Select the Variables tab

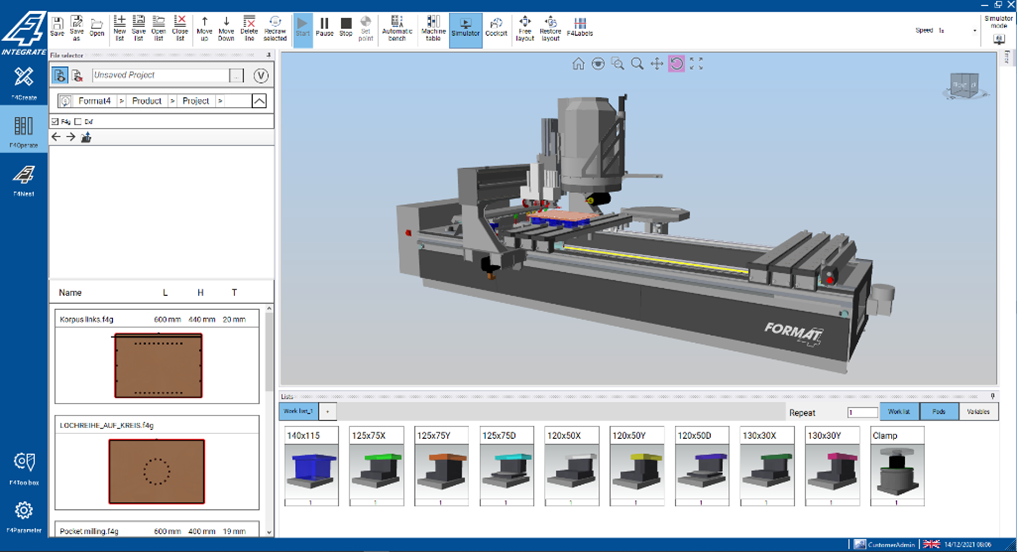click(977, 412)
